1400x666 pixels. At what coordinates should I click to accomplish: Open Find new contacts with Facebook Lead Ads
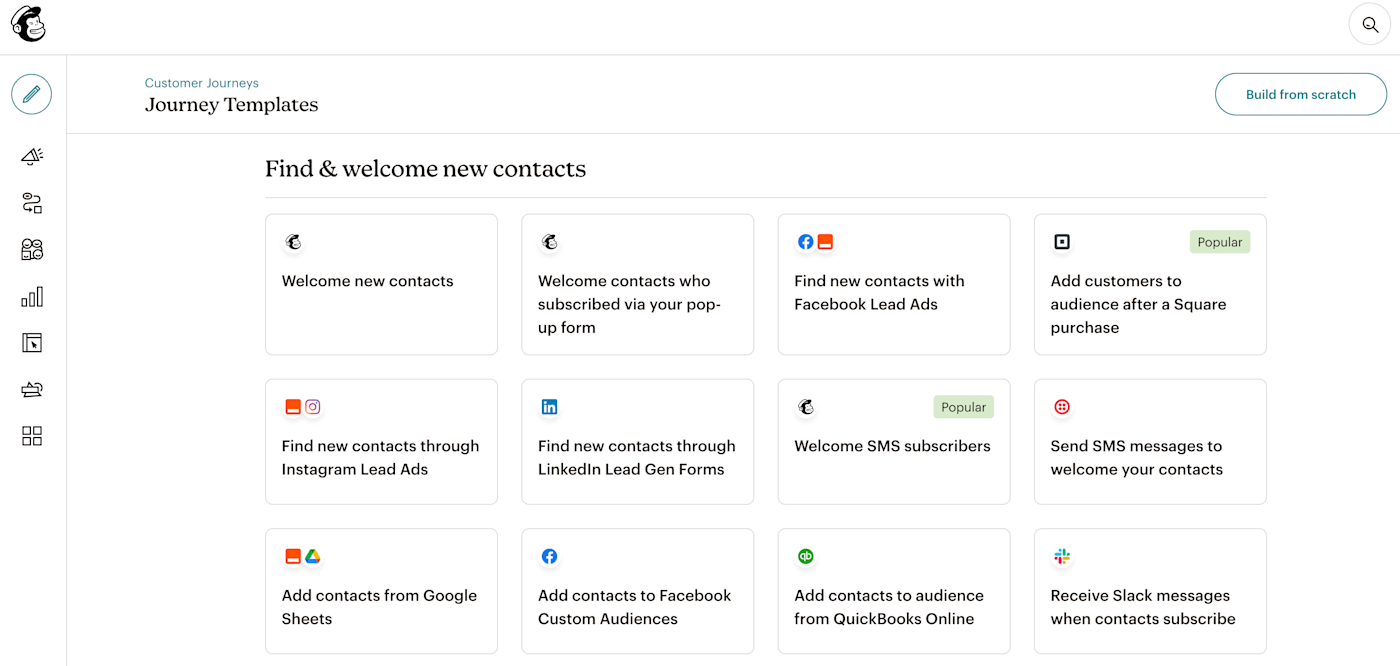pos(893,284)
